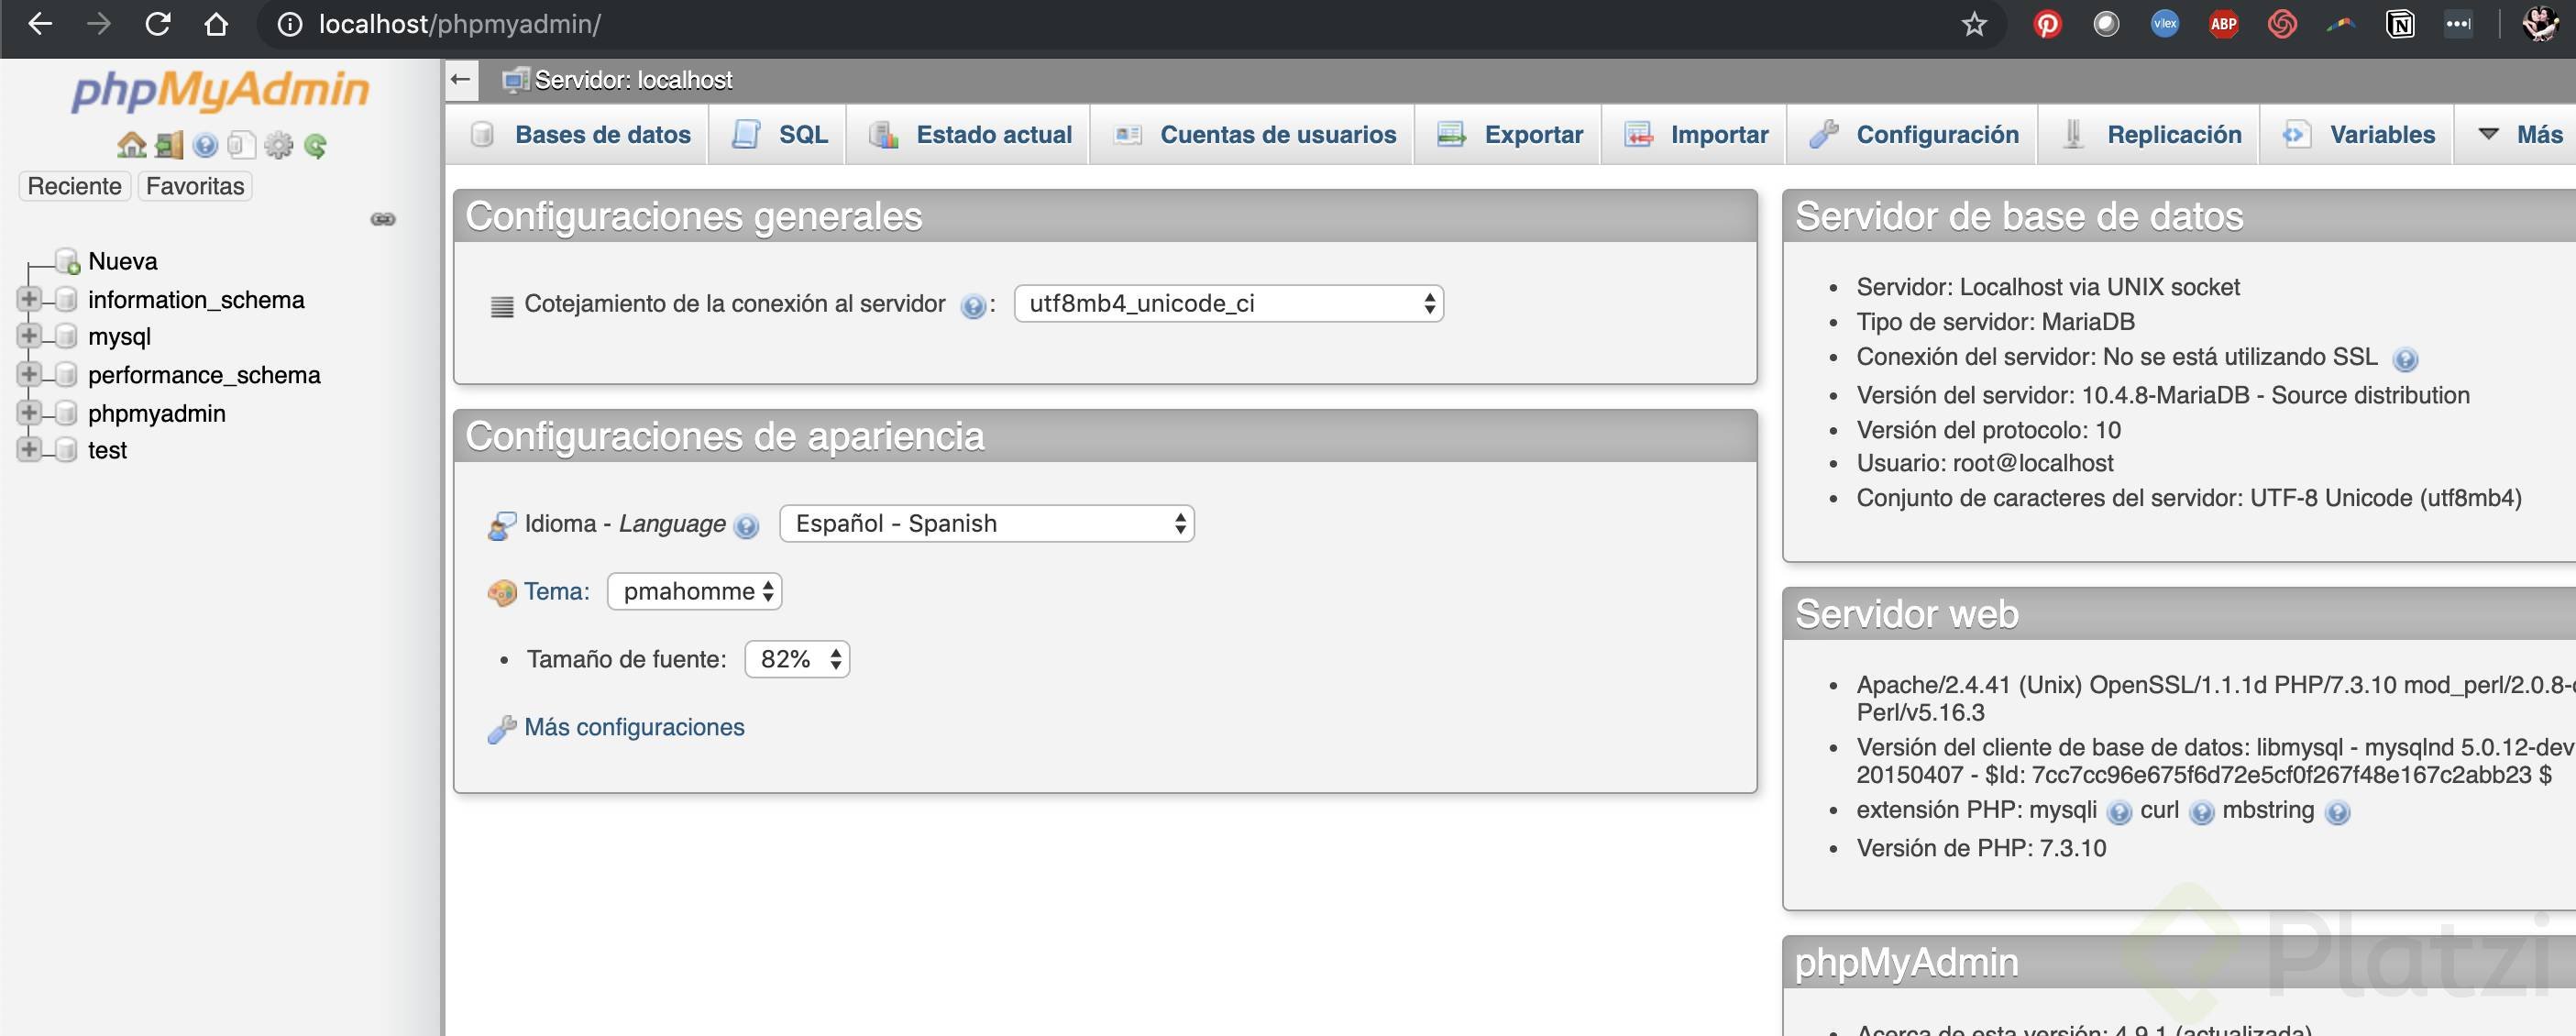Screen dimensions: 2576x1036
Task: Click the link-with-main-panel chain icon
Action: [383, 219]
